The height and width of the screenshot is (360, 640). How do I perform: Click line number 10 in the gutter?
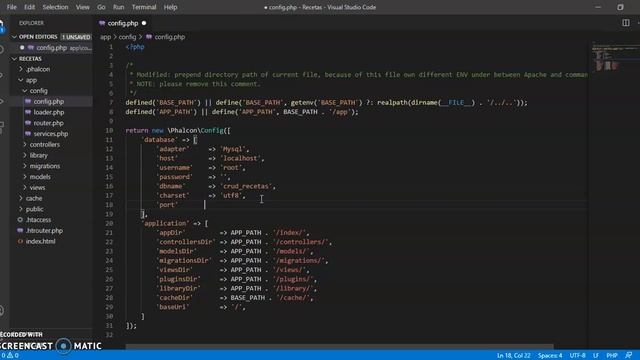pos(109,131)
